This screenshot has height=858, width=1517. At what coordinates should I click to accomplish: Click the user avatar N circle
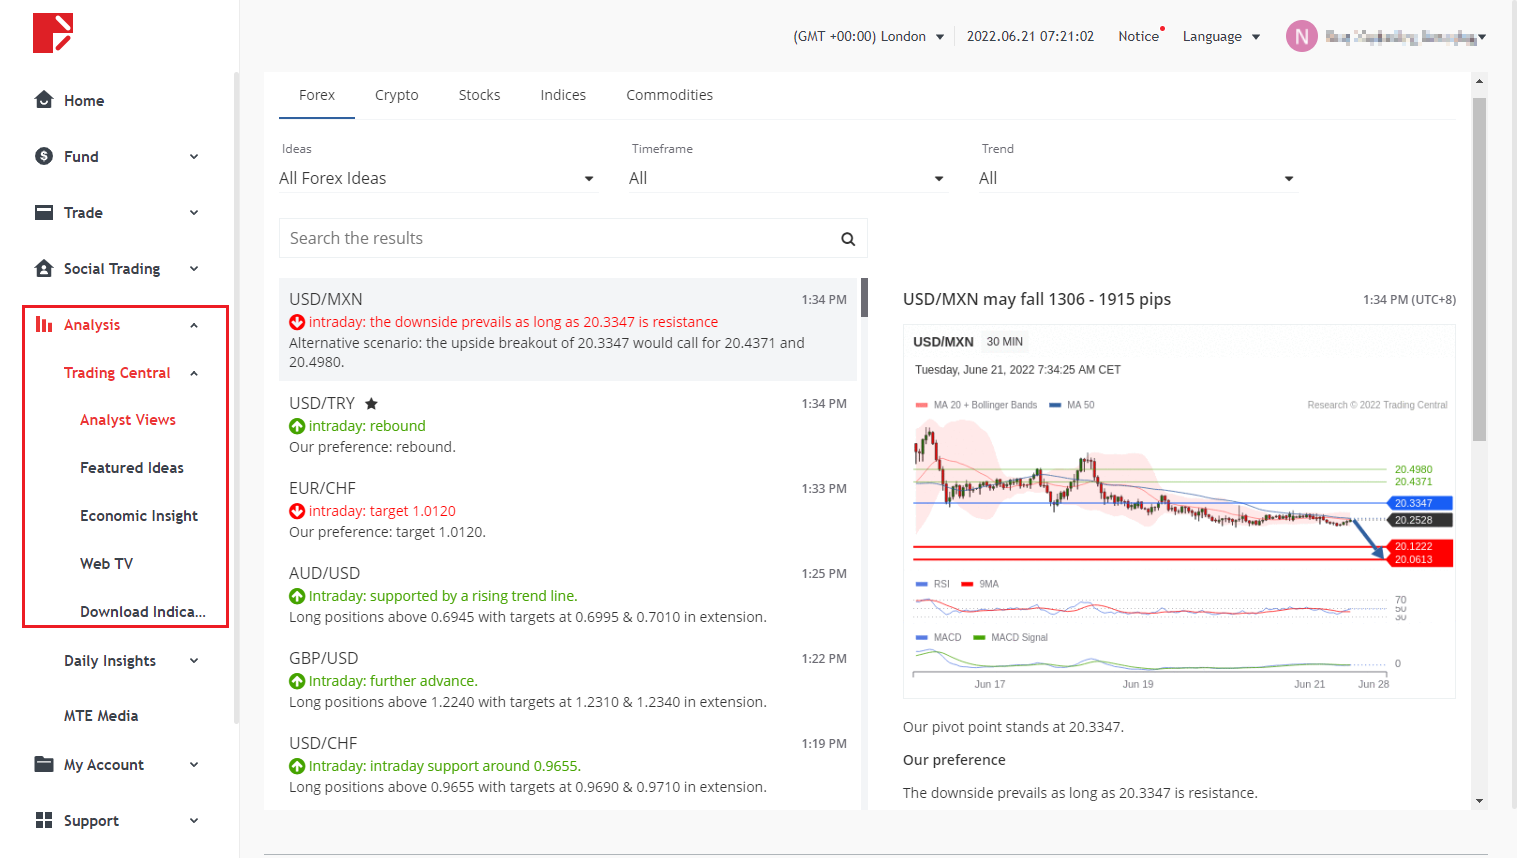[1301, 37]
